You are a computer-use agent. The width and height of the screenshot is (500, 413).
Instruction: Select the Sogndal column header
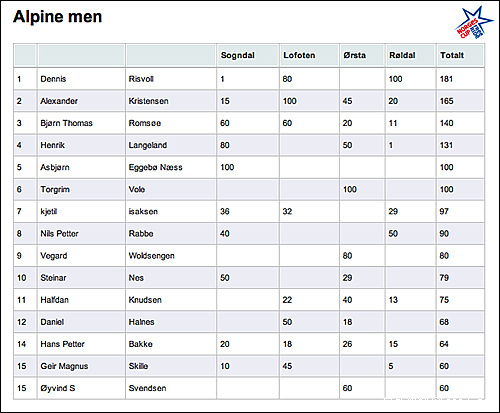238,55
